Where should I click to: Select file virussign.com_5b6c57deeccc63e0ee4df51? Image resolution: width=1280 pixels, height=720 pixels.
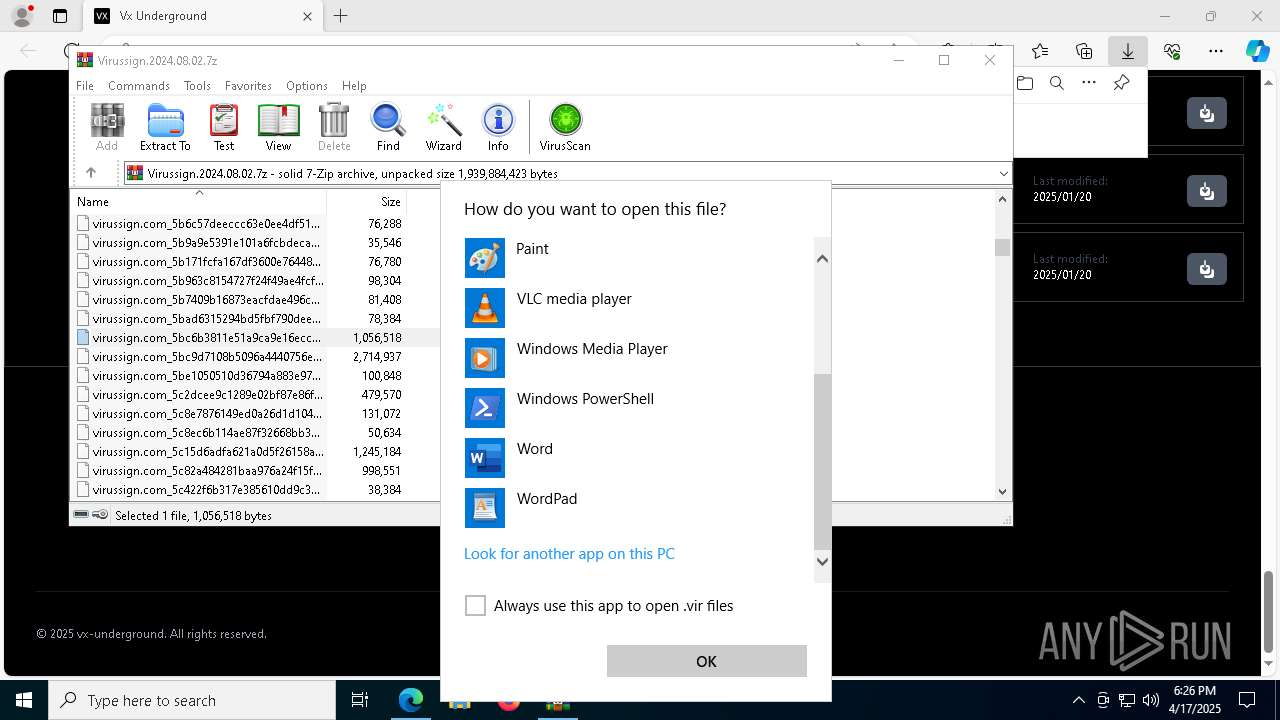200,224
